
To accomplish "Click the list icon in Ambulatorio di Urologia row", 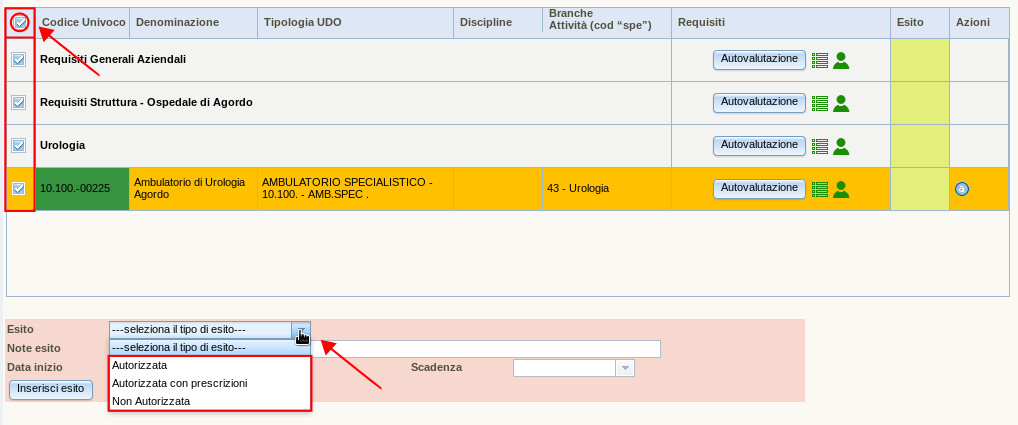I will tap(820, 188).
